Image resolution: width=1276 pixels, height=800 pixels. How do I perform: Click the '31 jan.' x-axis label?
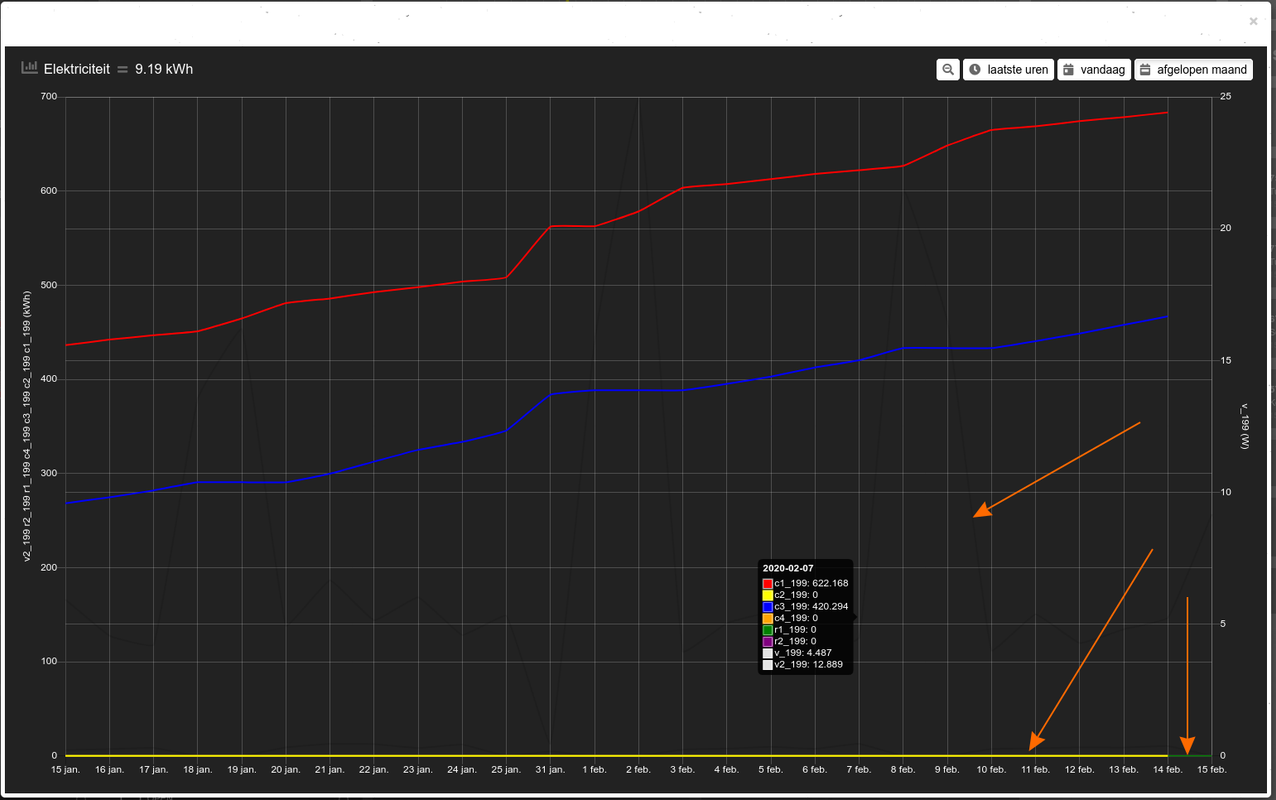pos(550,770)
